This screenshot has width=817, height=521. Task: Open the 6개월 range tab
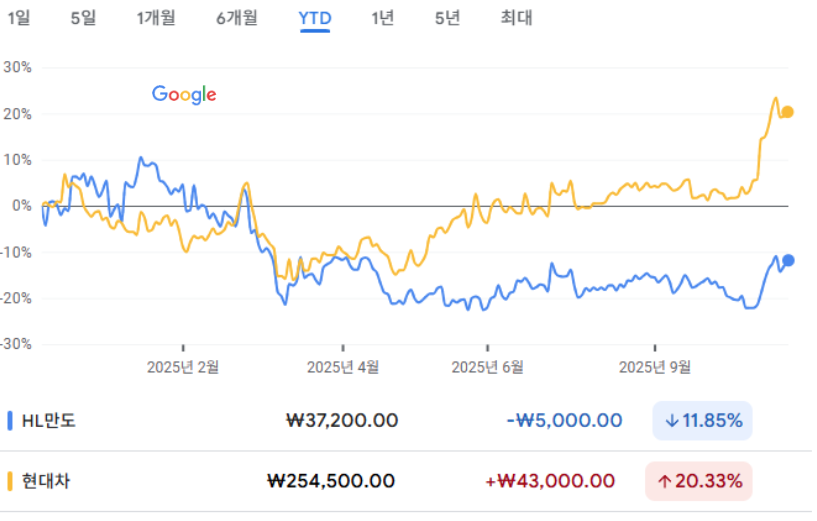pos(237,18)
